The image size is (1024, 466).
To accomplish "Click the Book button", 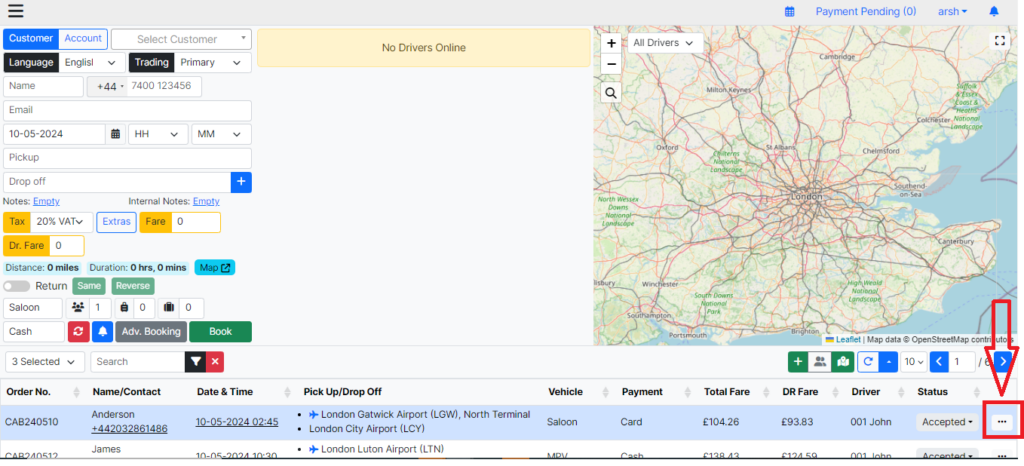I will point(220,332).
